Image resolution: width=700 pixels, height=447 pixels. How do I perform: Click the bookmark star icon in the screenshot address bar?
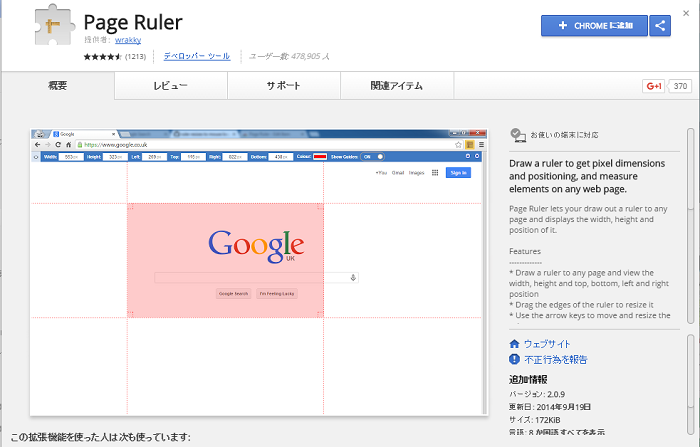[458, 145]
